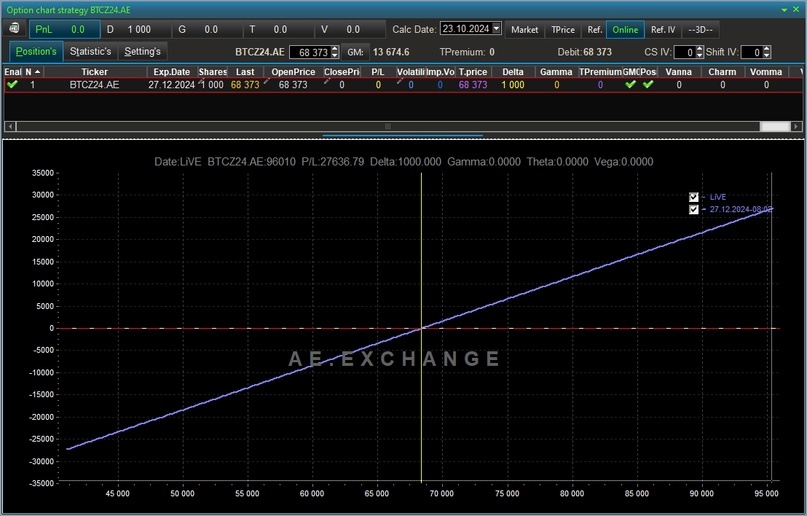Click the CS IV input field
807x516 pixels.
(685, 52)
